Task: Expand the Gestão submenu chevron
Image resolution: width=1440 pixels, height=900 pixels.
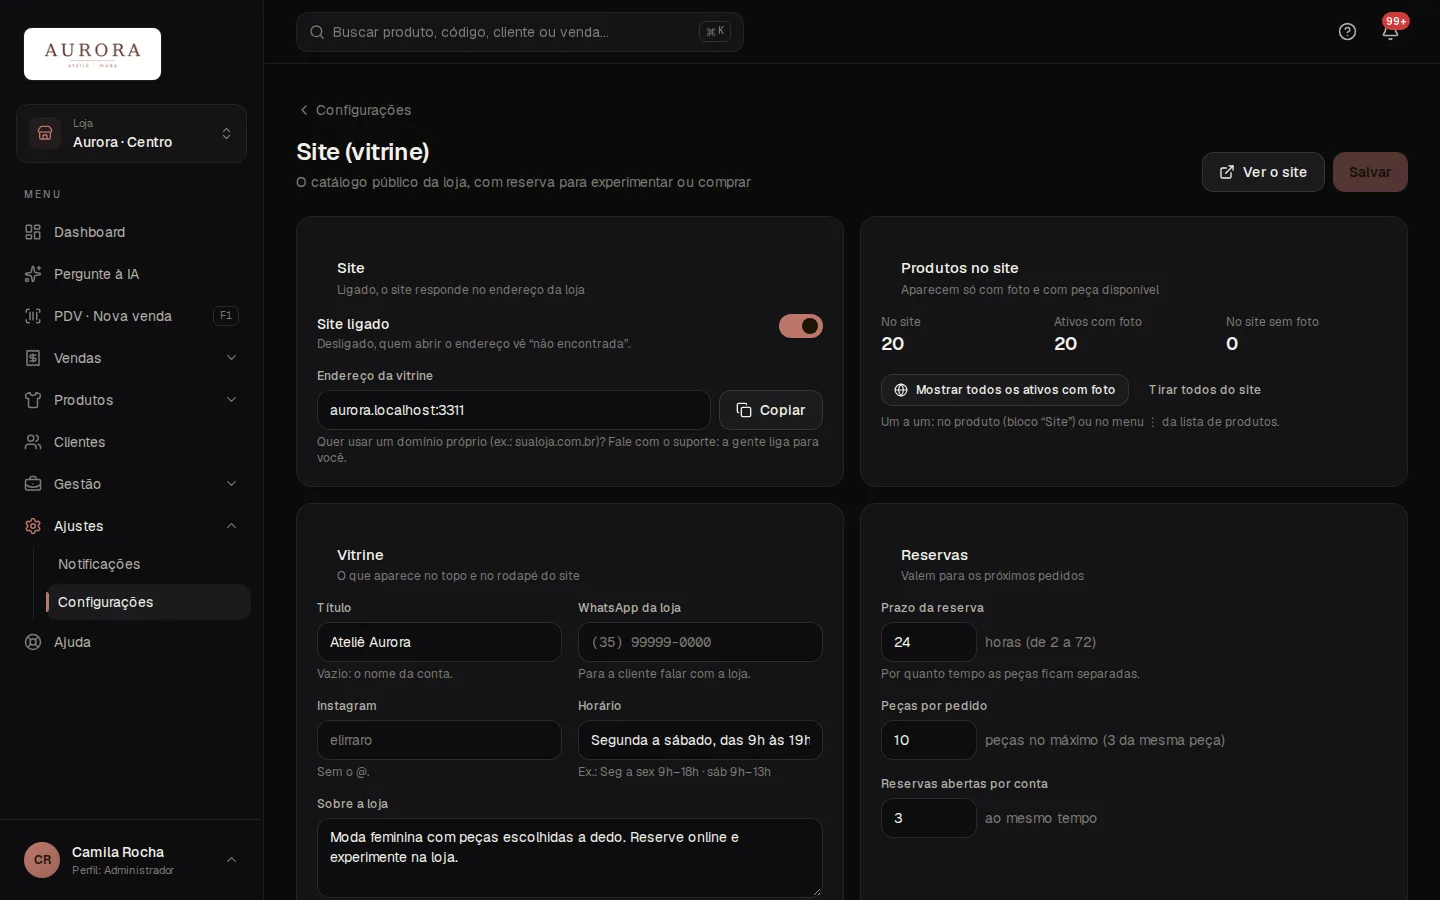Action: pos(231,484)
